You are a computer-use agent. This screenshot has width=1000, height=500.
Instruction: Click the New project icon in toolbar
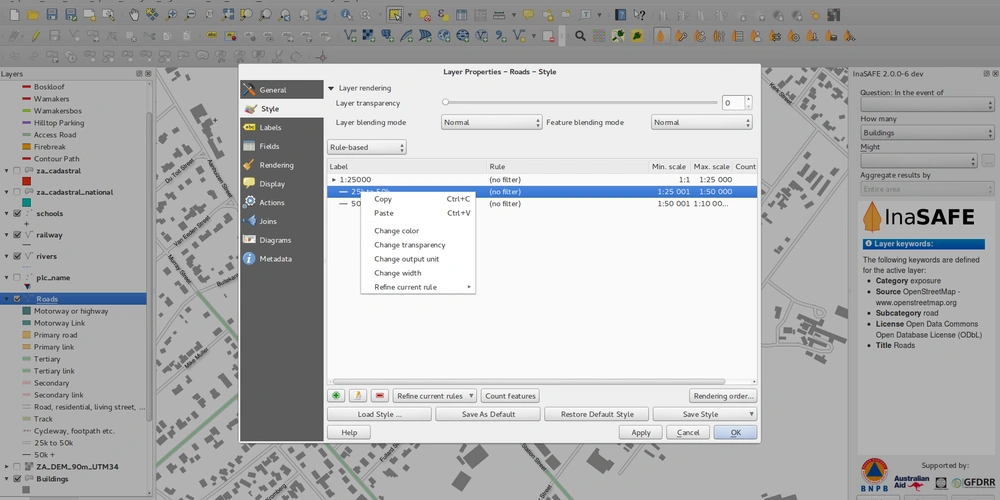(15, 15)
